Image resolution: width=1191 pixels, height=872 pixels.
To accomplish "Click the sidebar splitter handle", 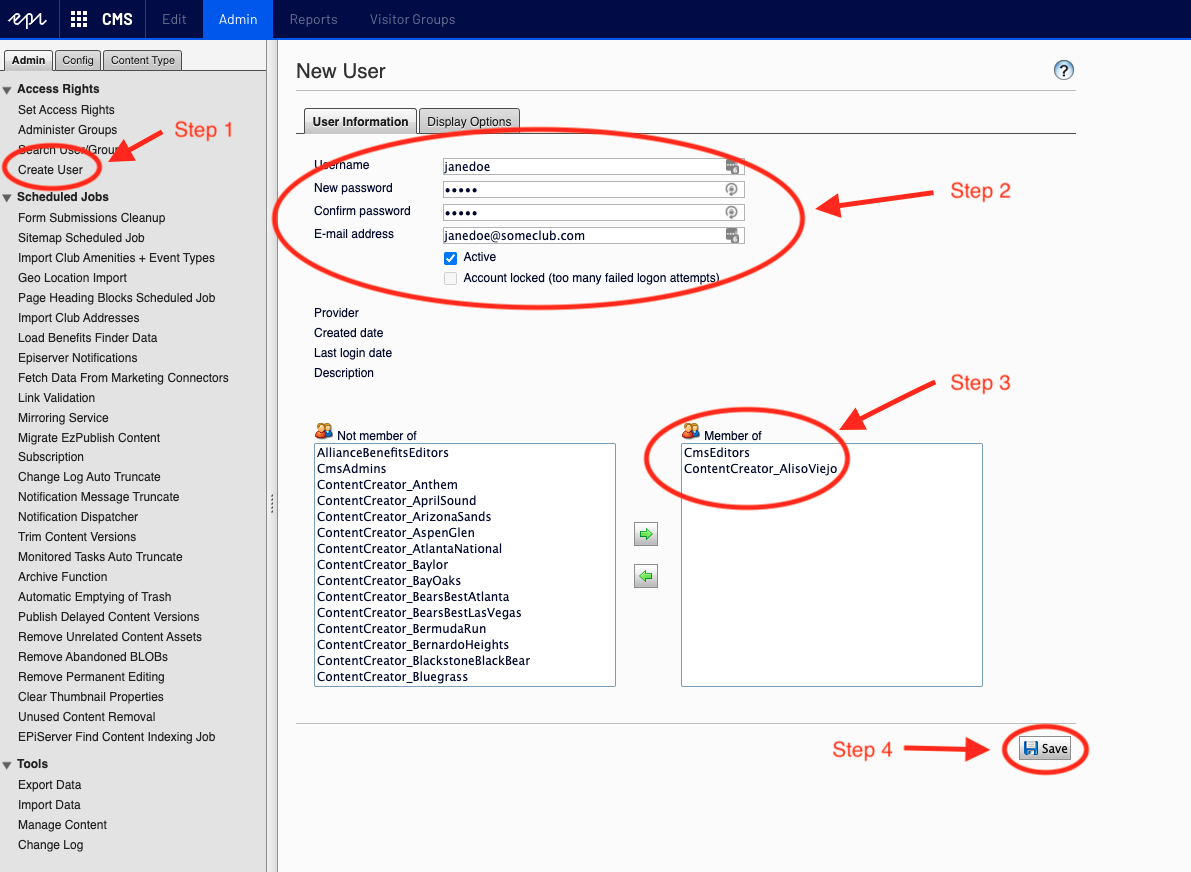I will (x=272, y=504).
